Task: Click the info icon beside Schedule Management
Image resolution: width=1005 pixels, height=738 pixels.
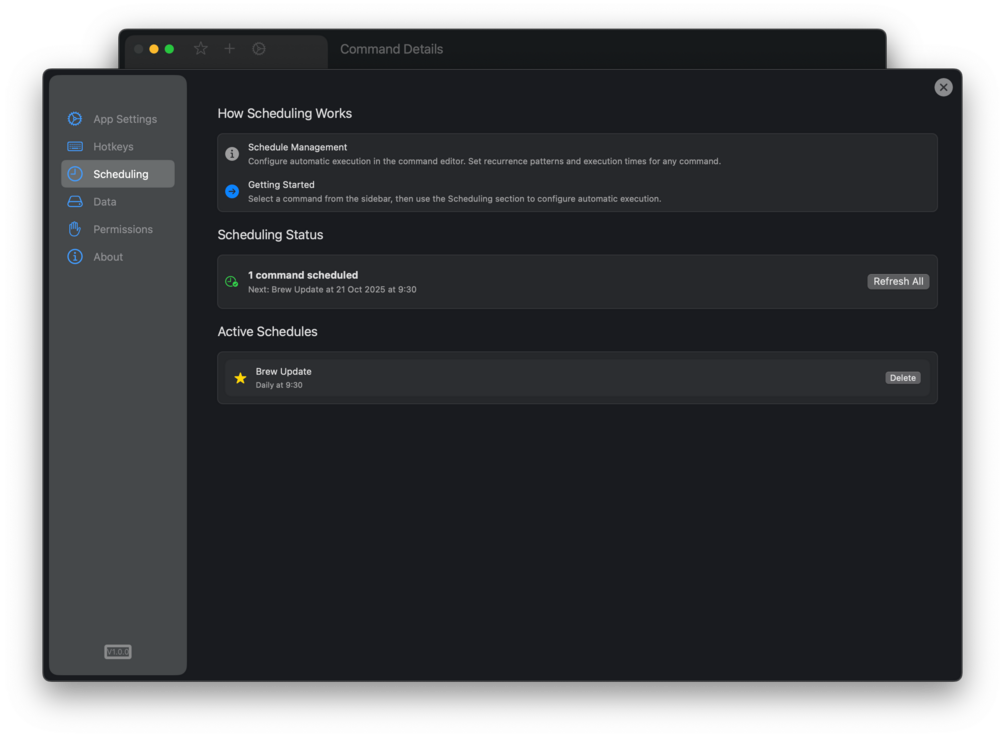Action: 232,154
